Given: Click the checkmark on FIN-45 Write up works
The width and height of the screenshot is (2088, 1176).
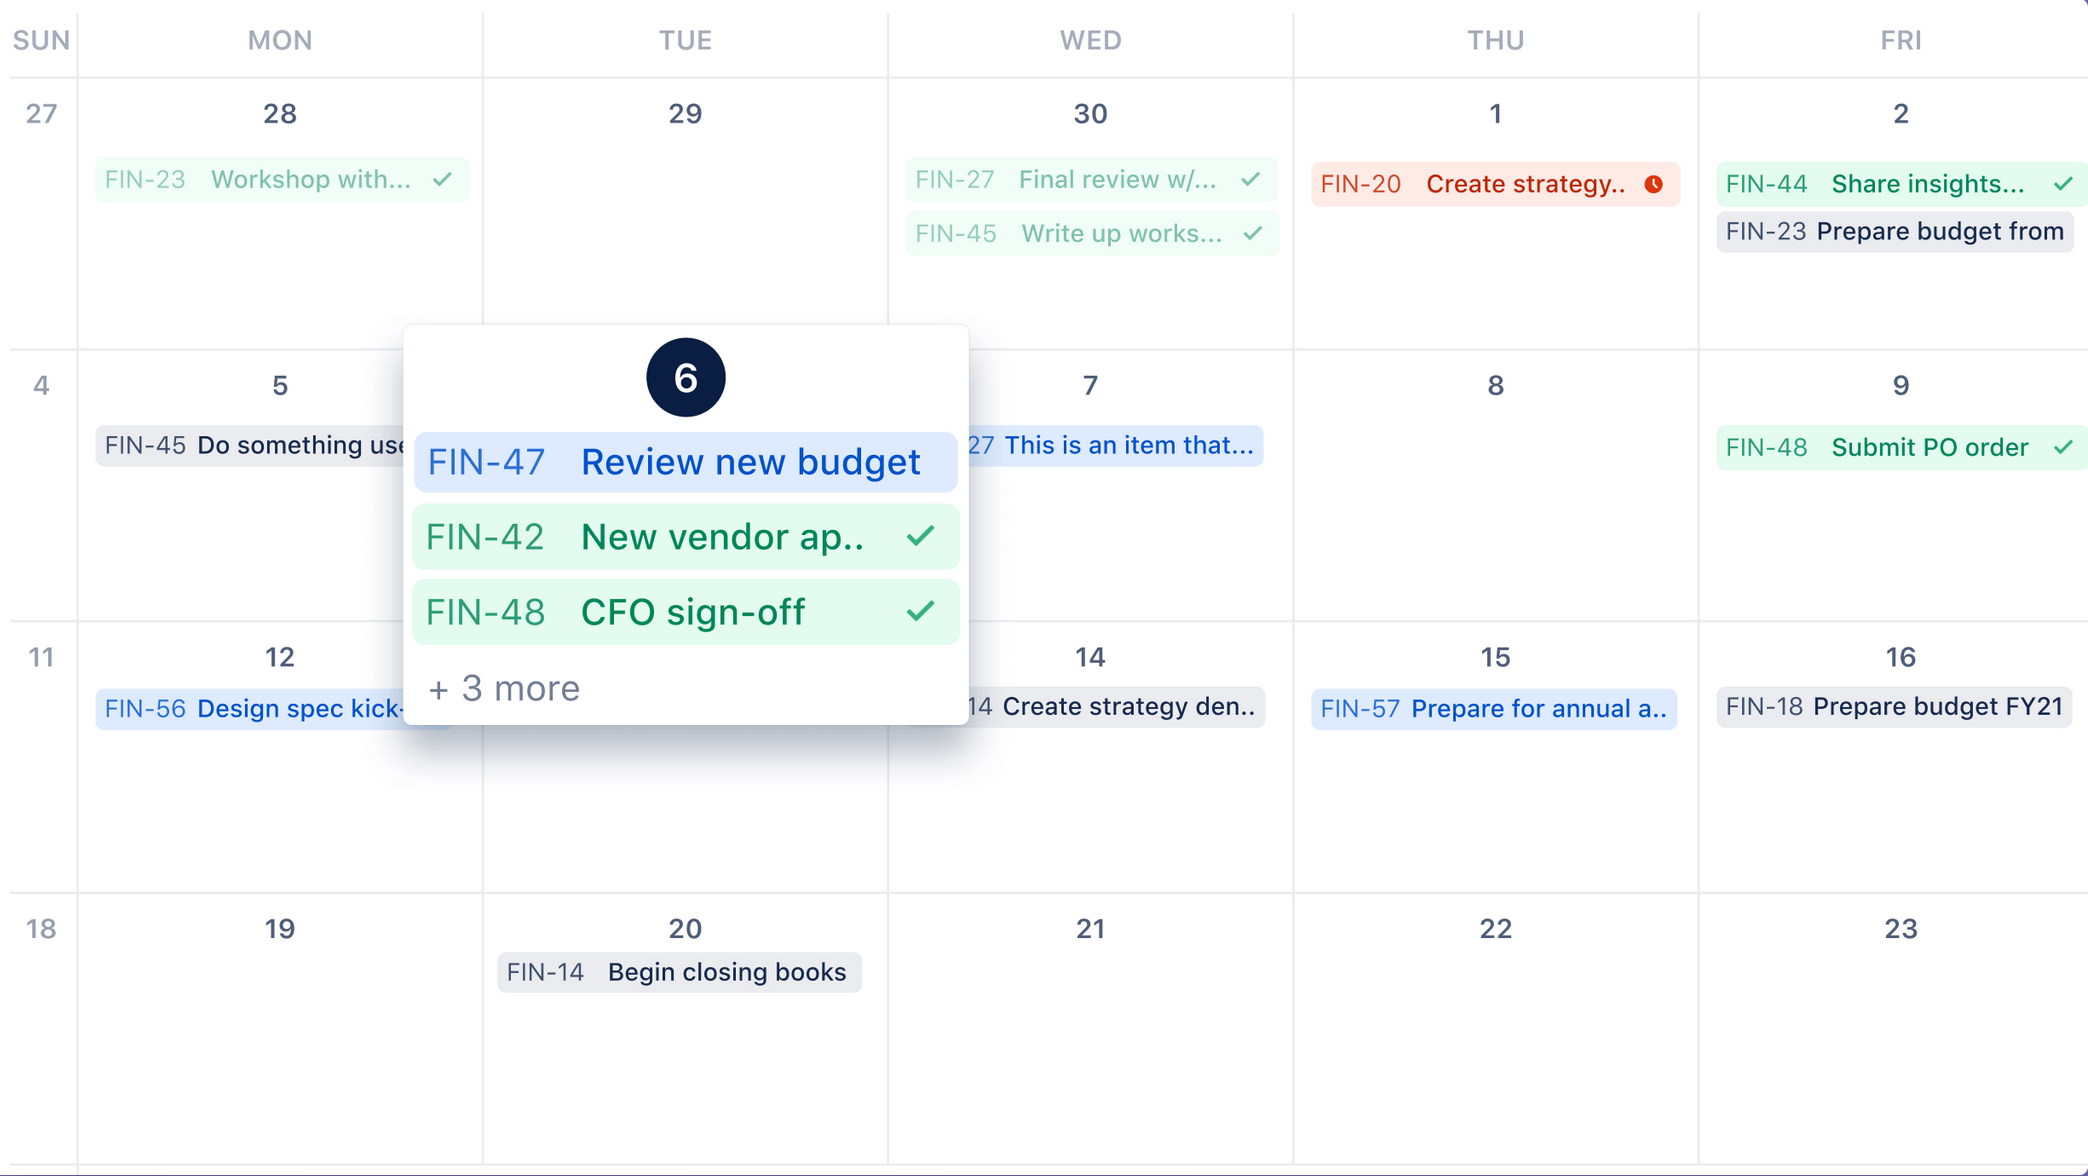Looking at the screenshot, I should coord(1253,233).
